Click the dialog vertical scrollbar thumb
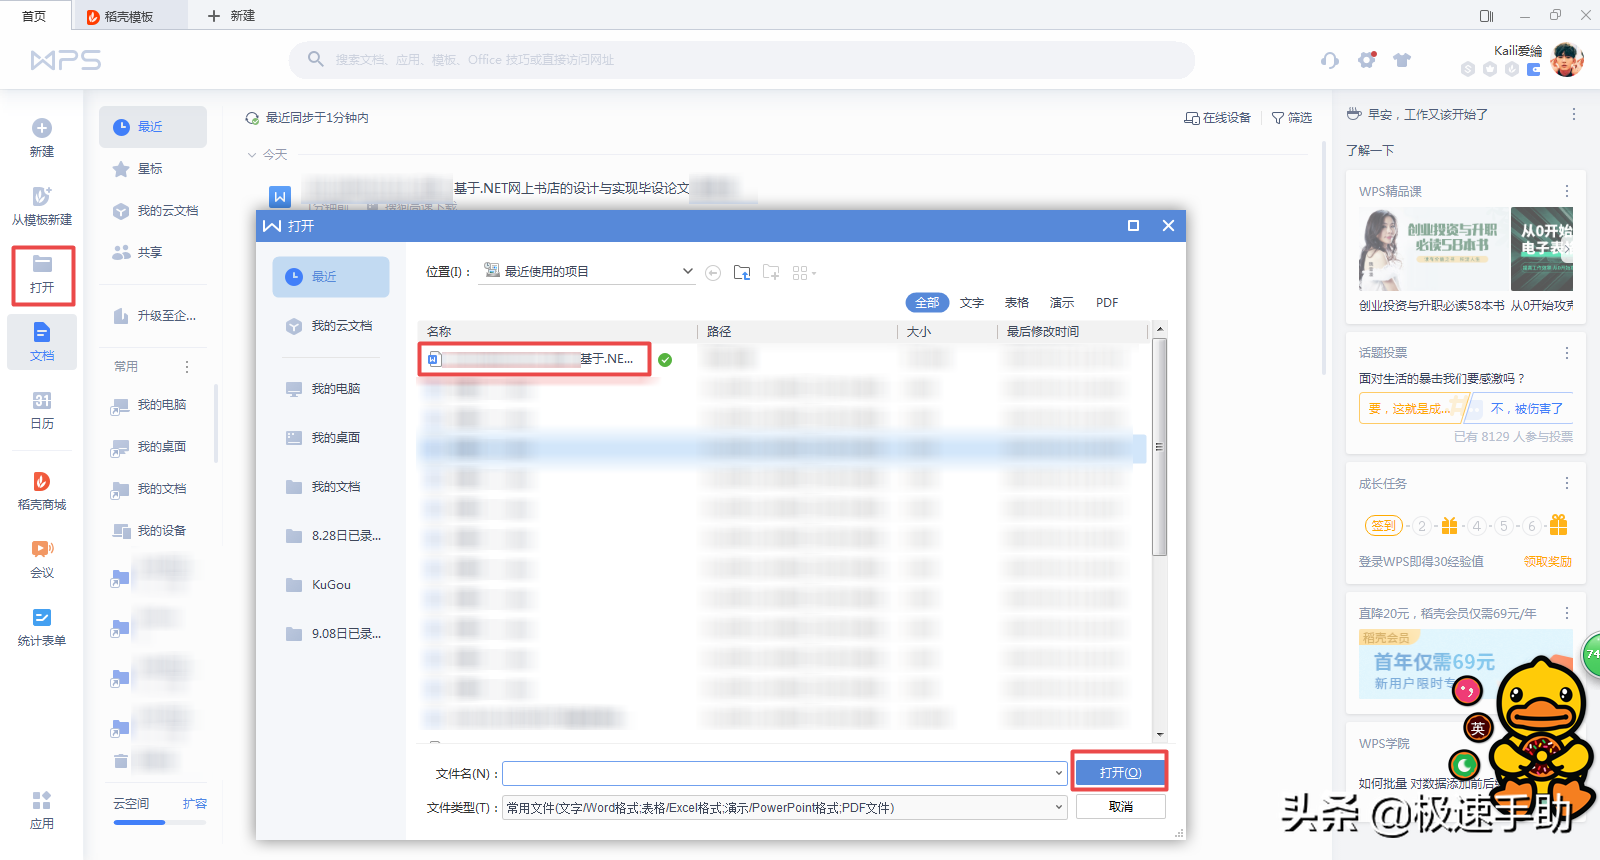 pyautogui.click(x=1160, y=446)
